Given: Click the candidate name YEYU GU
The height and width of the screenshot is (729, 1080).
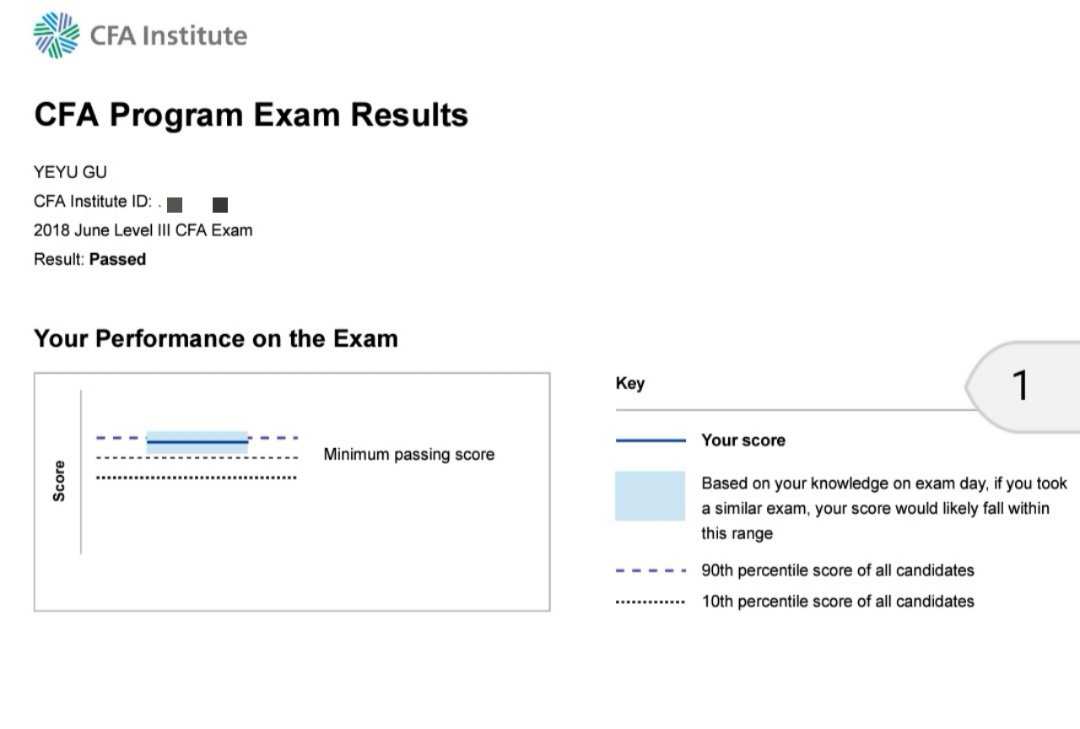Looking at the screenshot, I should [70, 172].
